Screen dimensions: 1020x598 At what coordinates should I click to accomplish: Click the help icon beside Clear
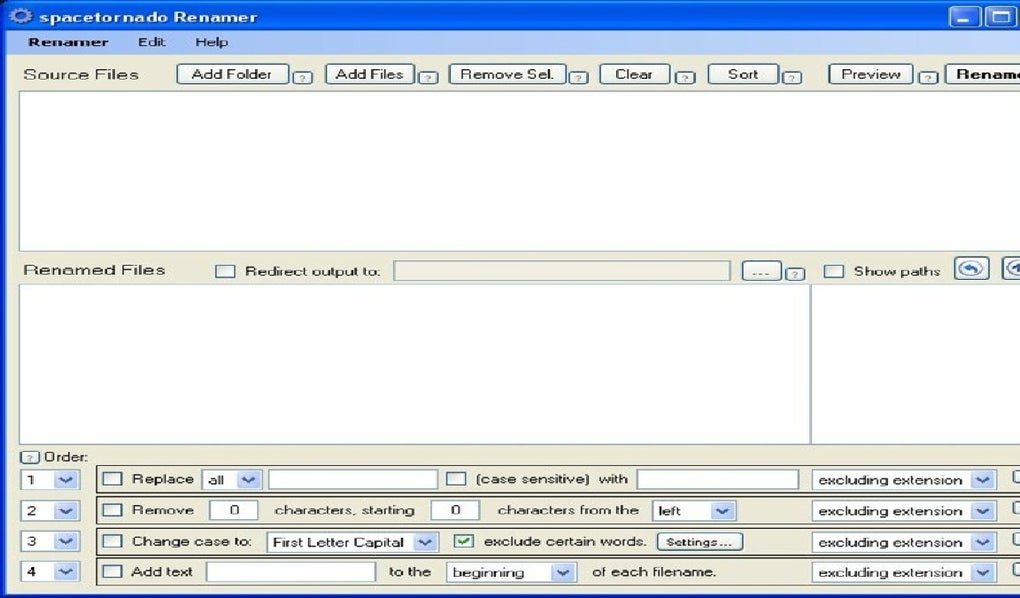coord(685,78)
